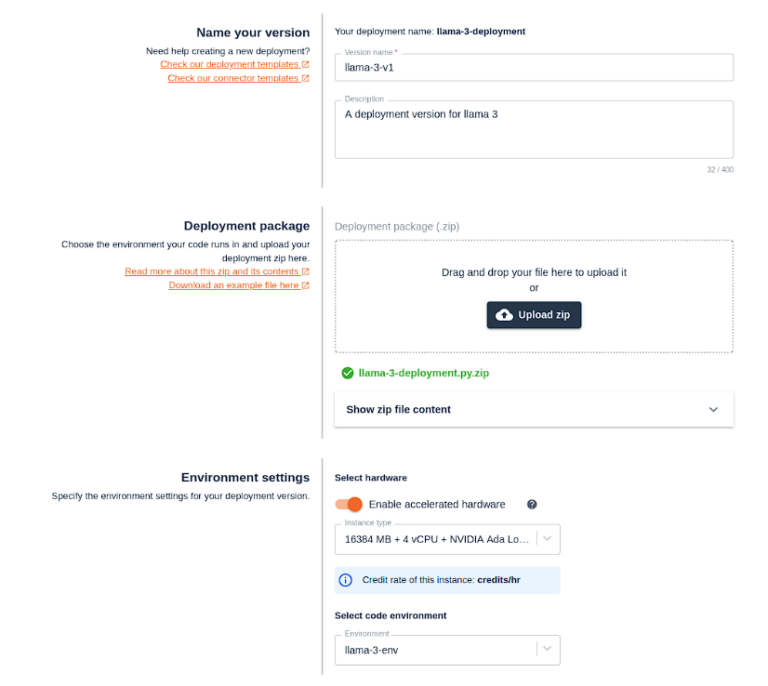
Task: Click the help question mark icon beside accelerated hardware
Action: tap(532, 504)
